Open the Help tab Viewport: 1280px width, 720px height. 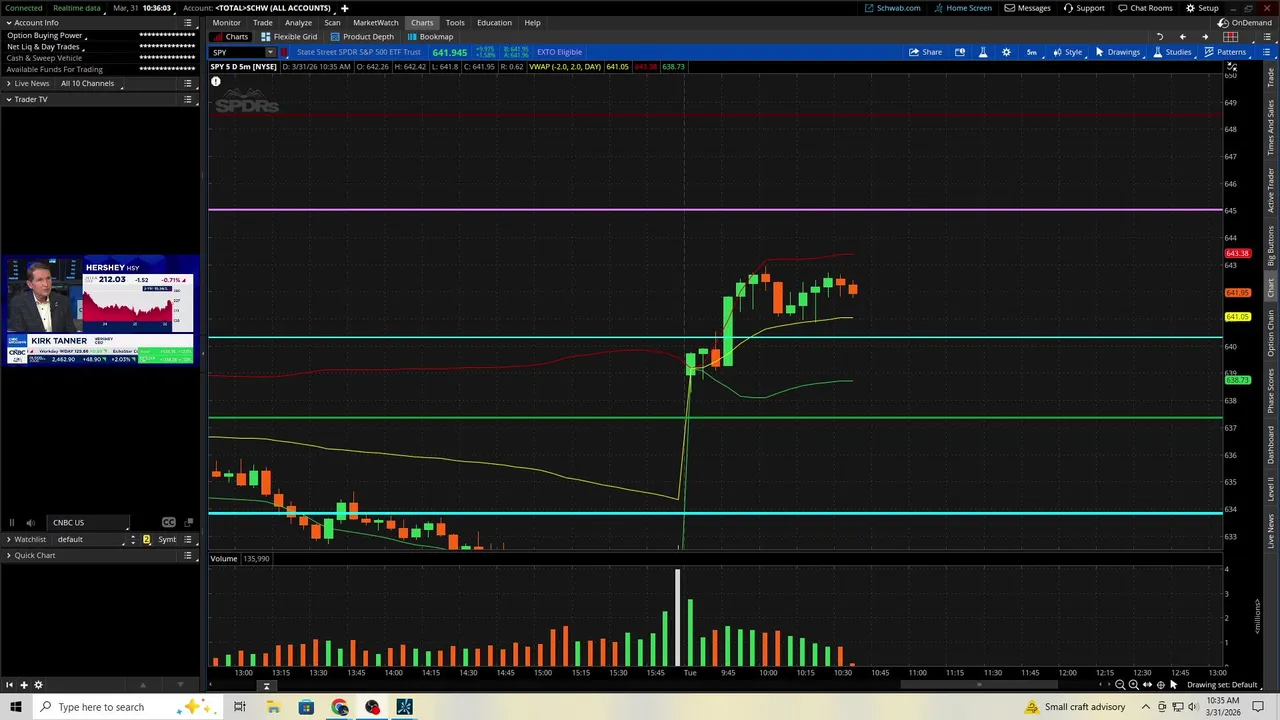(x=532, y=22)
